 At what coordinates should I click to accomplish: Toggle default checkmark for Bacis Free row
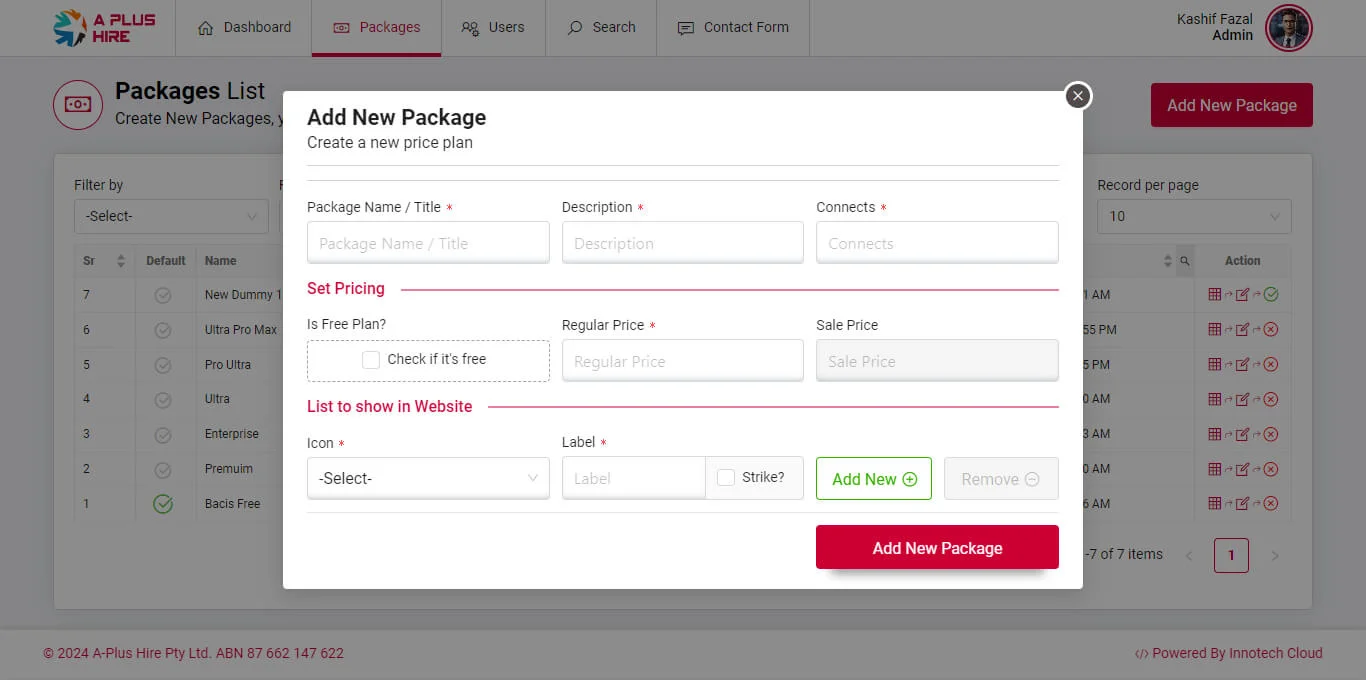pos(163,504)
